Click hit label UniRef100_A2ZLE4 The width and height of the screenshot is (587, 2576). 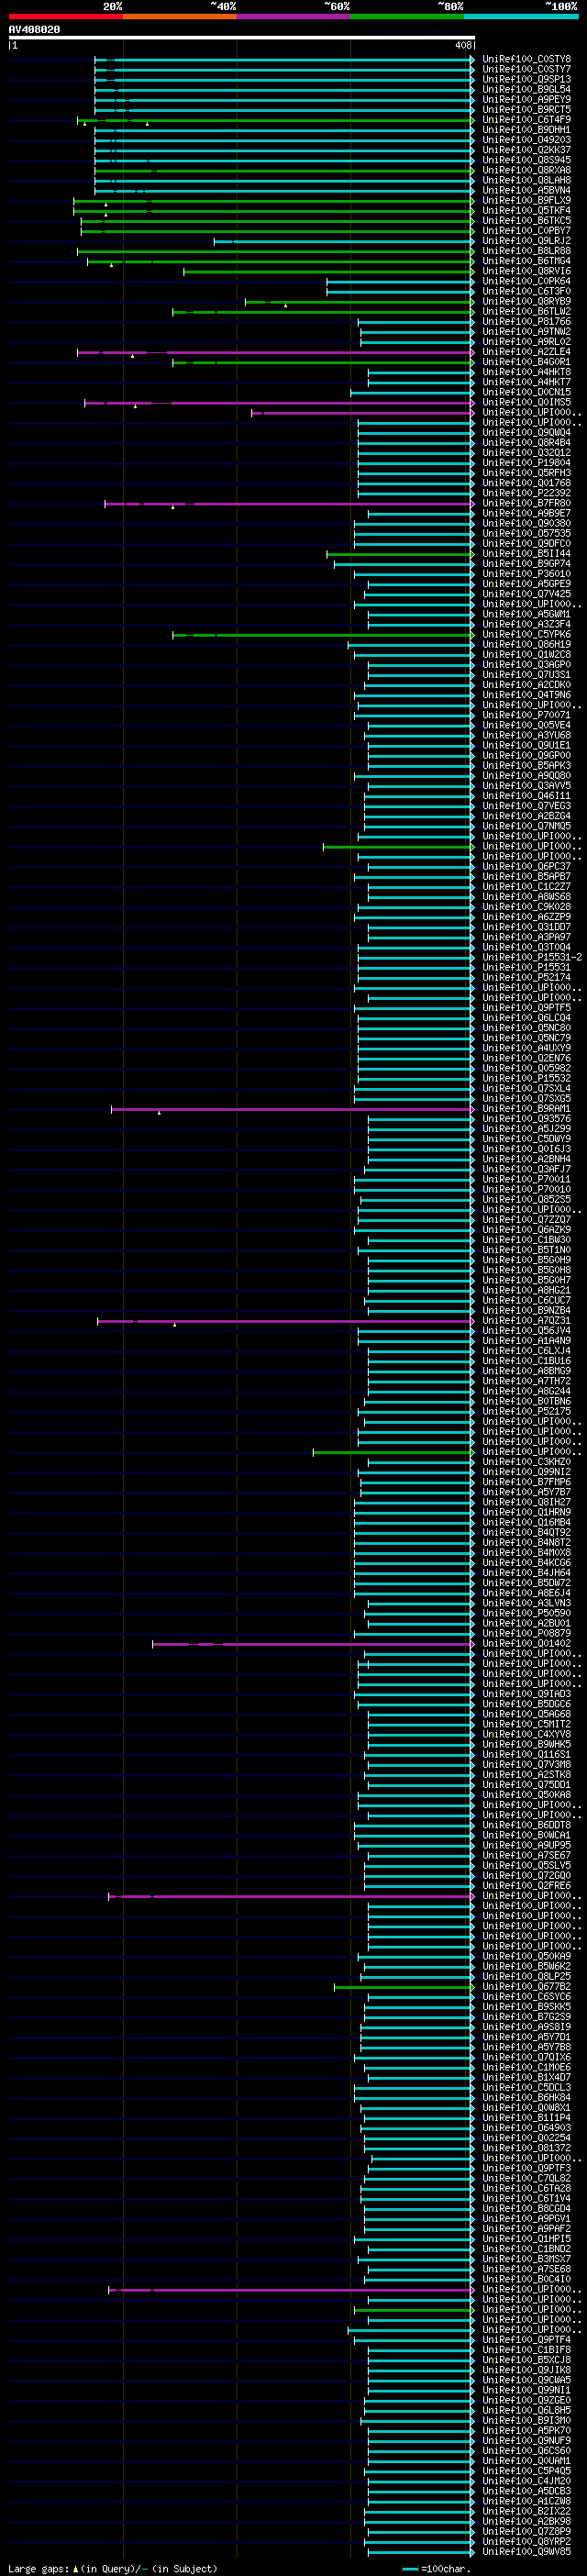pyautogui.click(x=526, y=352)
